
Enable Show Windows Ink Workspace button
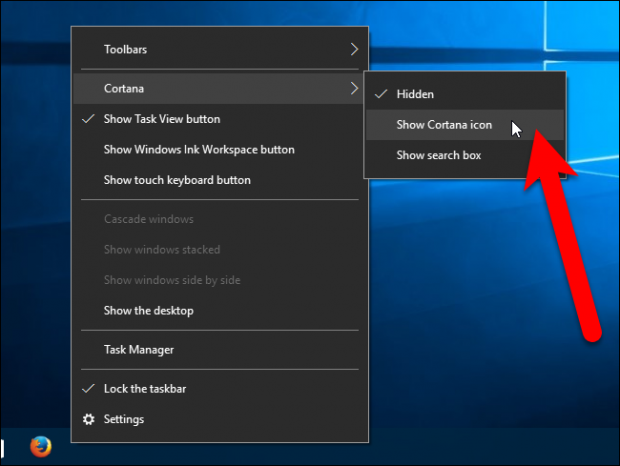point(199,150)
